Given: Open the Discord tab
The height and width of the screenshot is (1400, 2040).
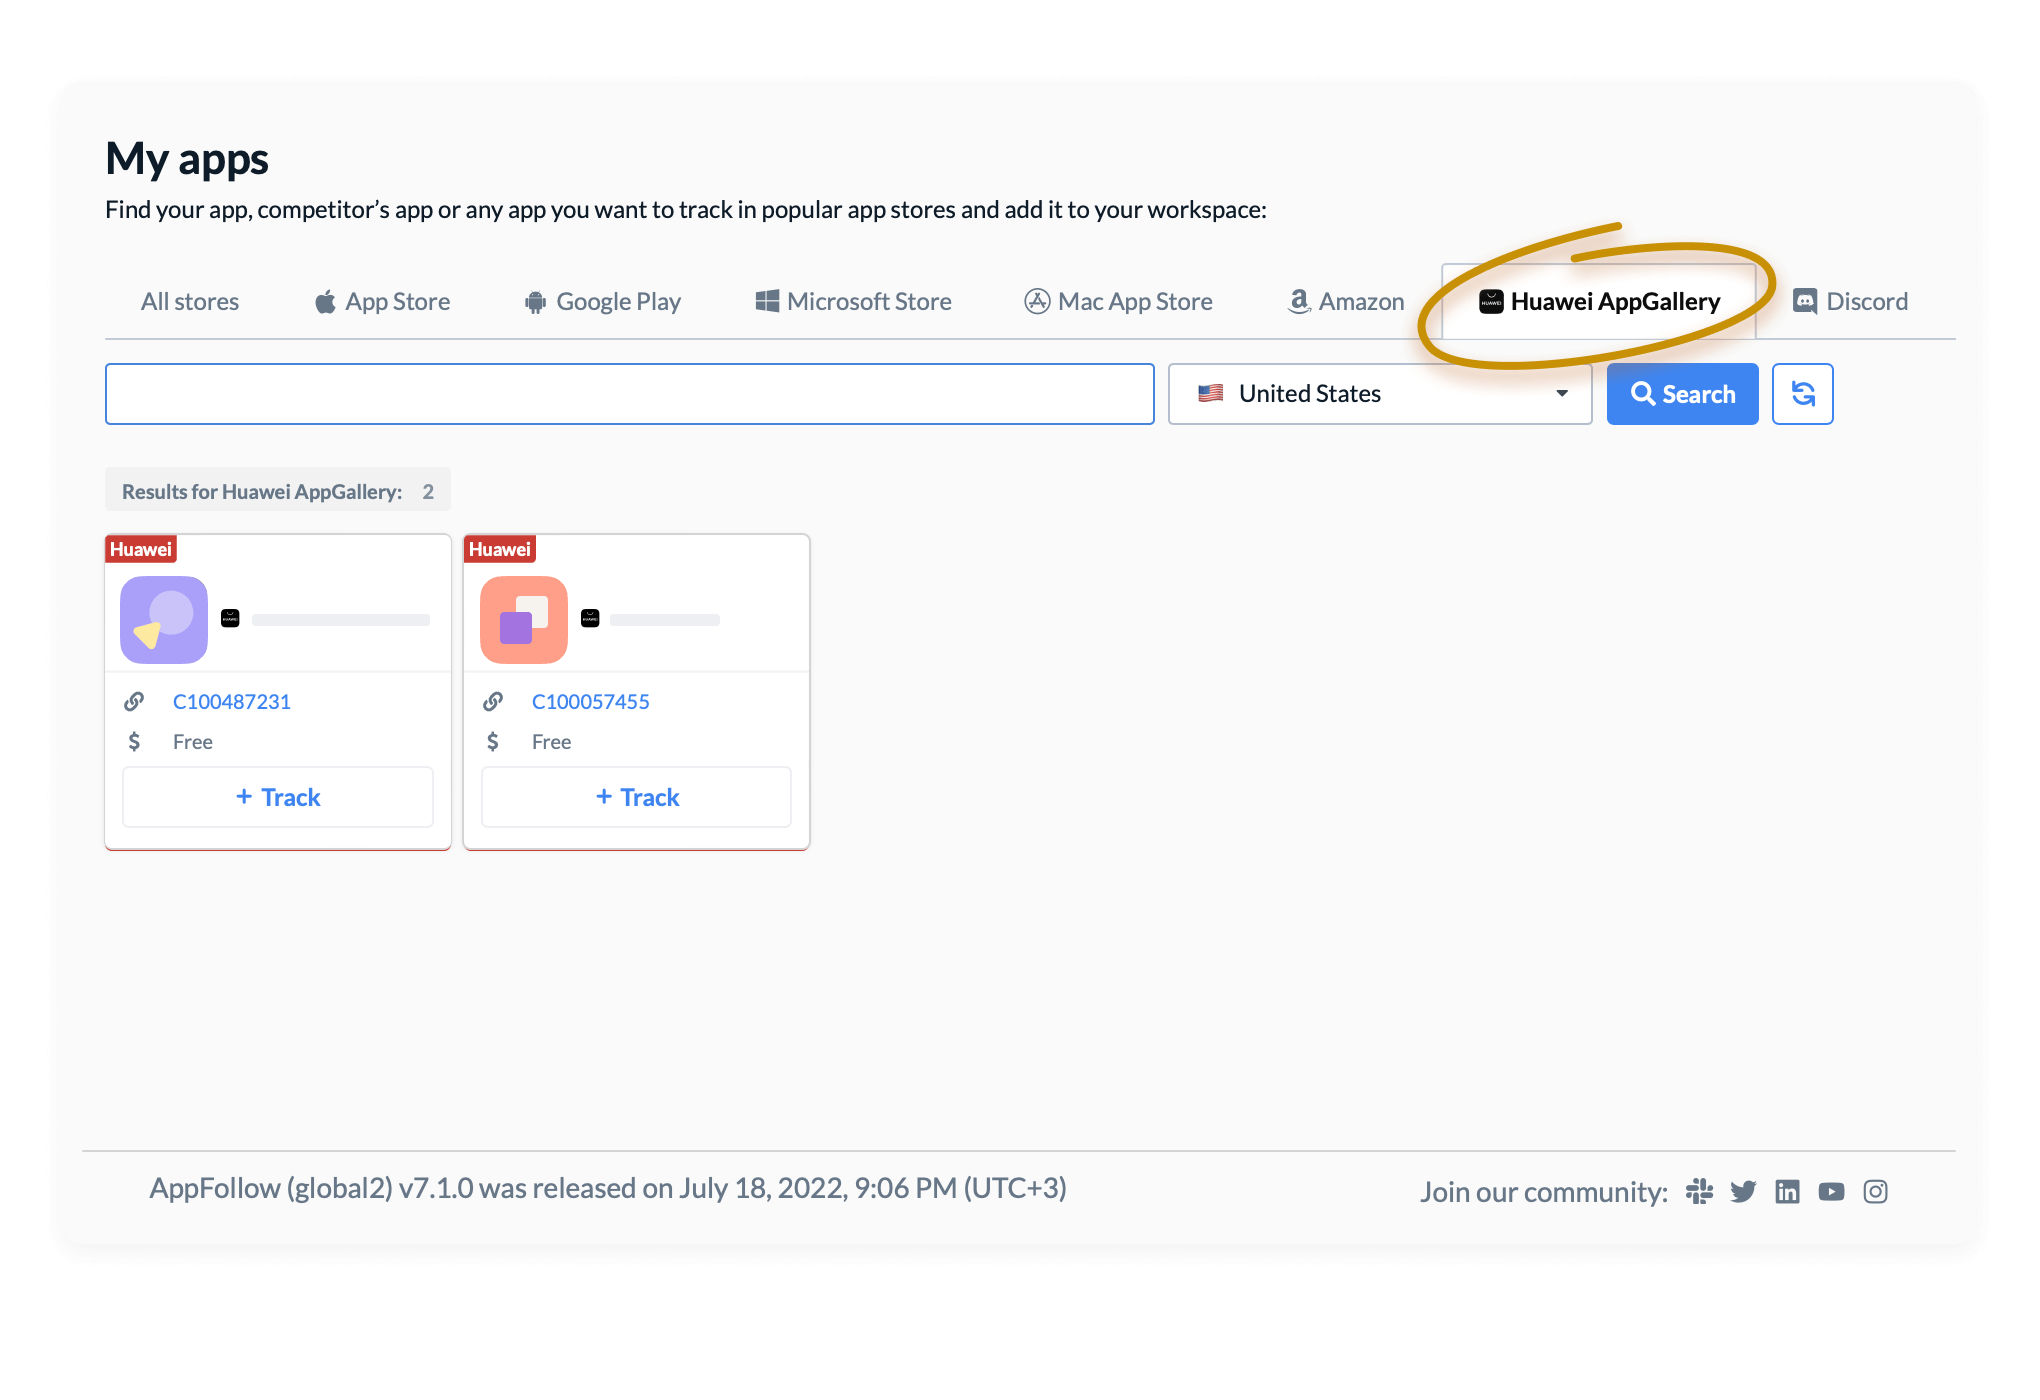Looking at the screenshot, I should click(x=1850, y=301).
